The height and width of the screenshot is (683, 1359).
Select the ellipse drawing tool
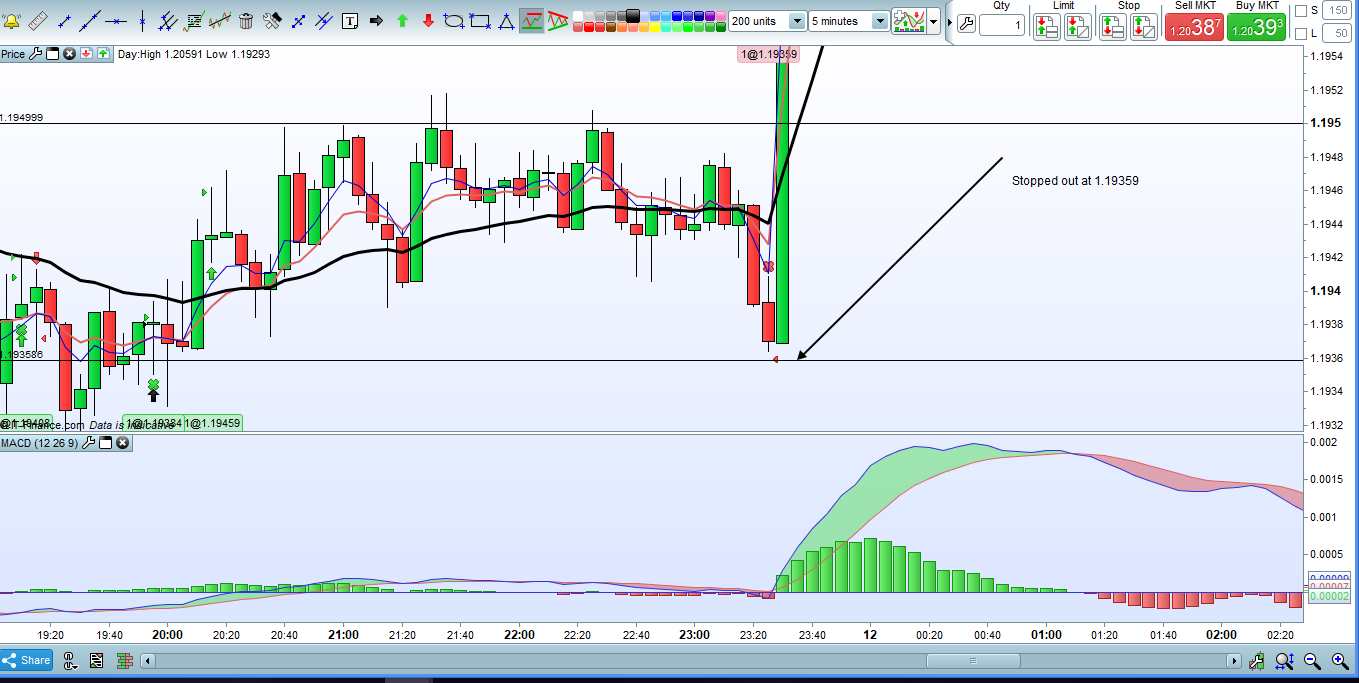point(454,20)
